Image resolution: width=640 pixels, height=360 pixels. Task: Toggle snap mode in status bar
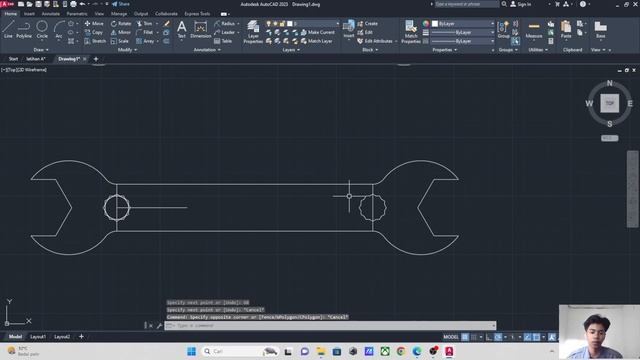coord(474,337)
